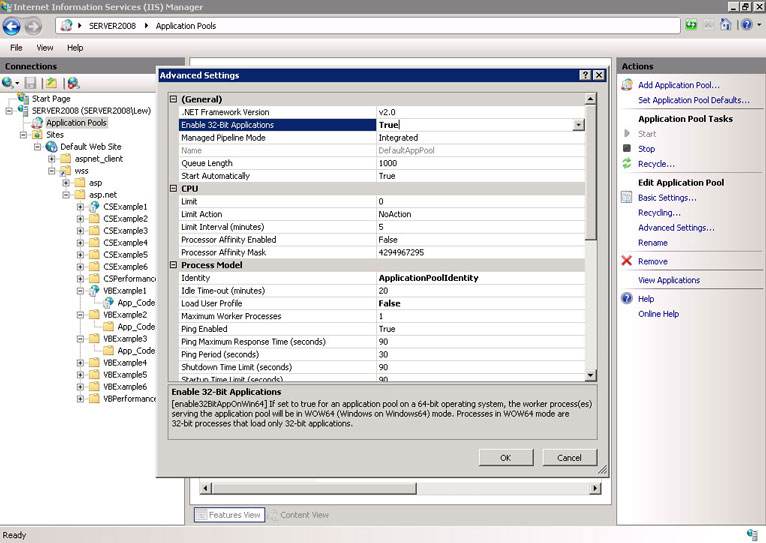This screenshot has width=766, height=543.
Task: Click the Home icon in address bar
Action: pos(725,24)
